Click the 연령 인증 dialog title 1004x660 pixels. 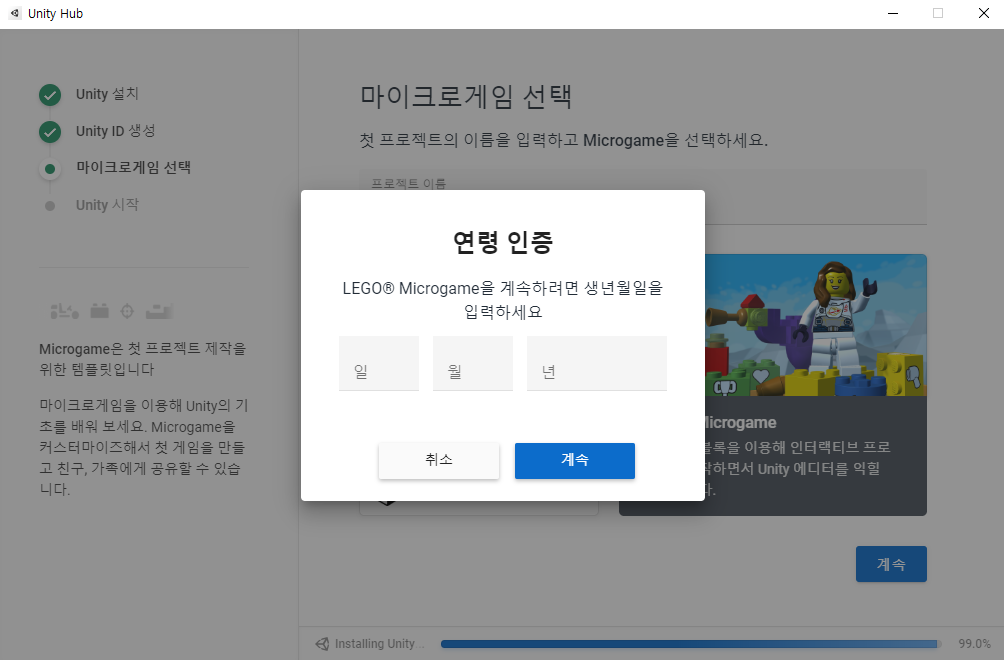point(503,242)
